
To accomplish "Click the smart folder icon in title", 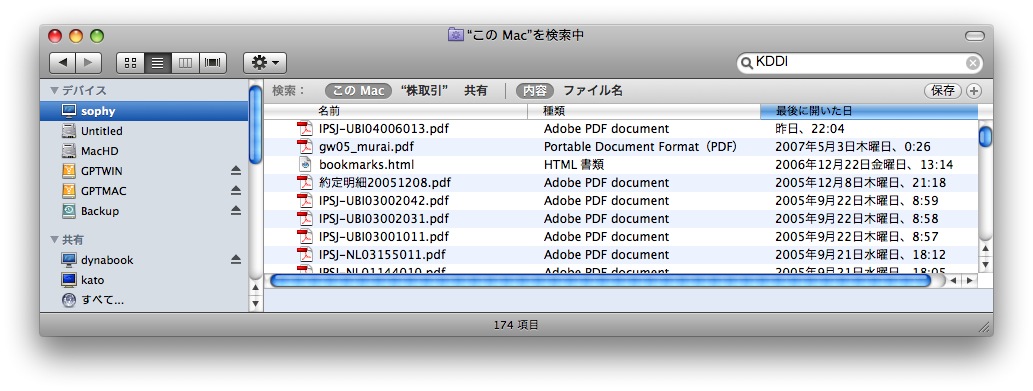I will (x=455, y=36).
